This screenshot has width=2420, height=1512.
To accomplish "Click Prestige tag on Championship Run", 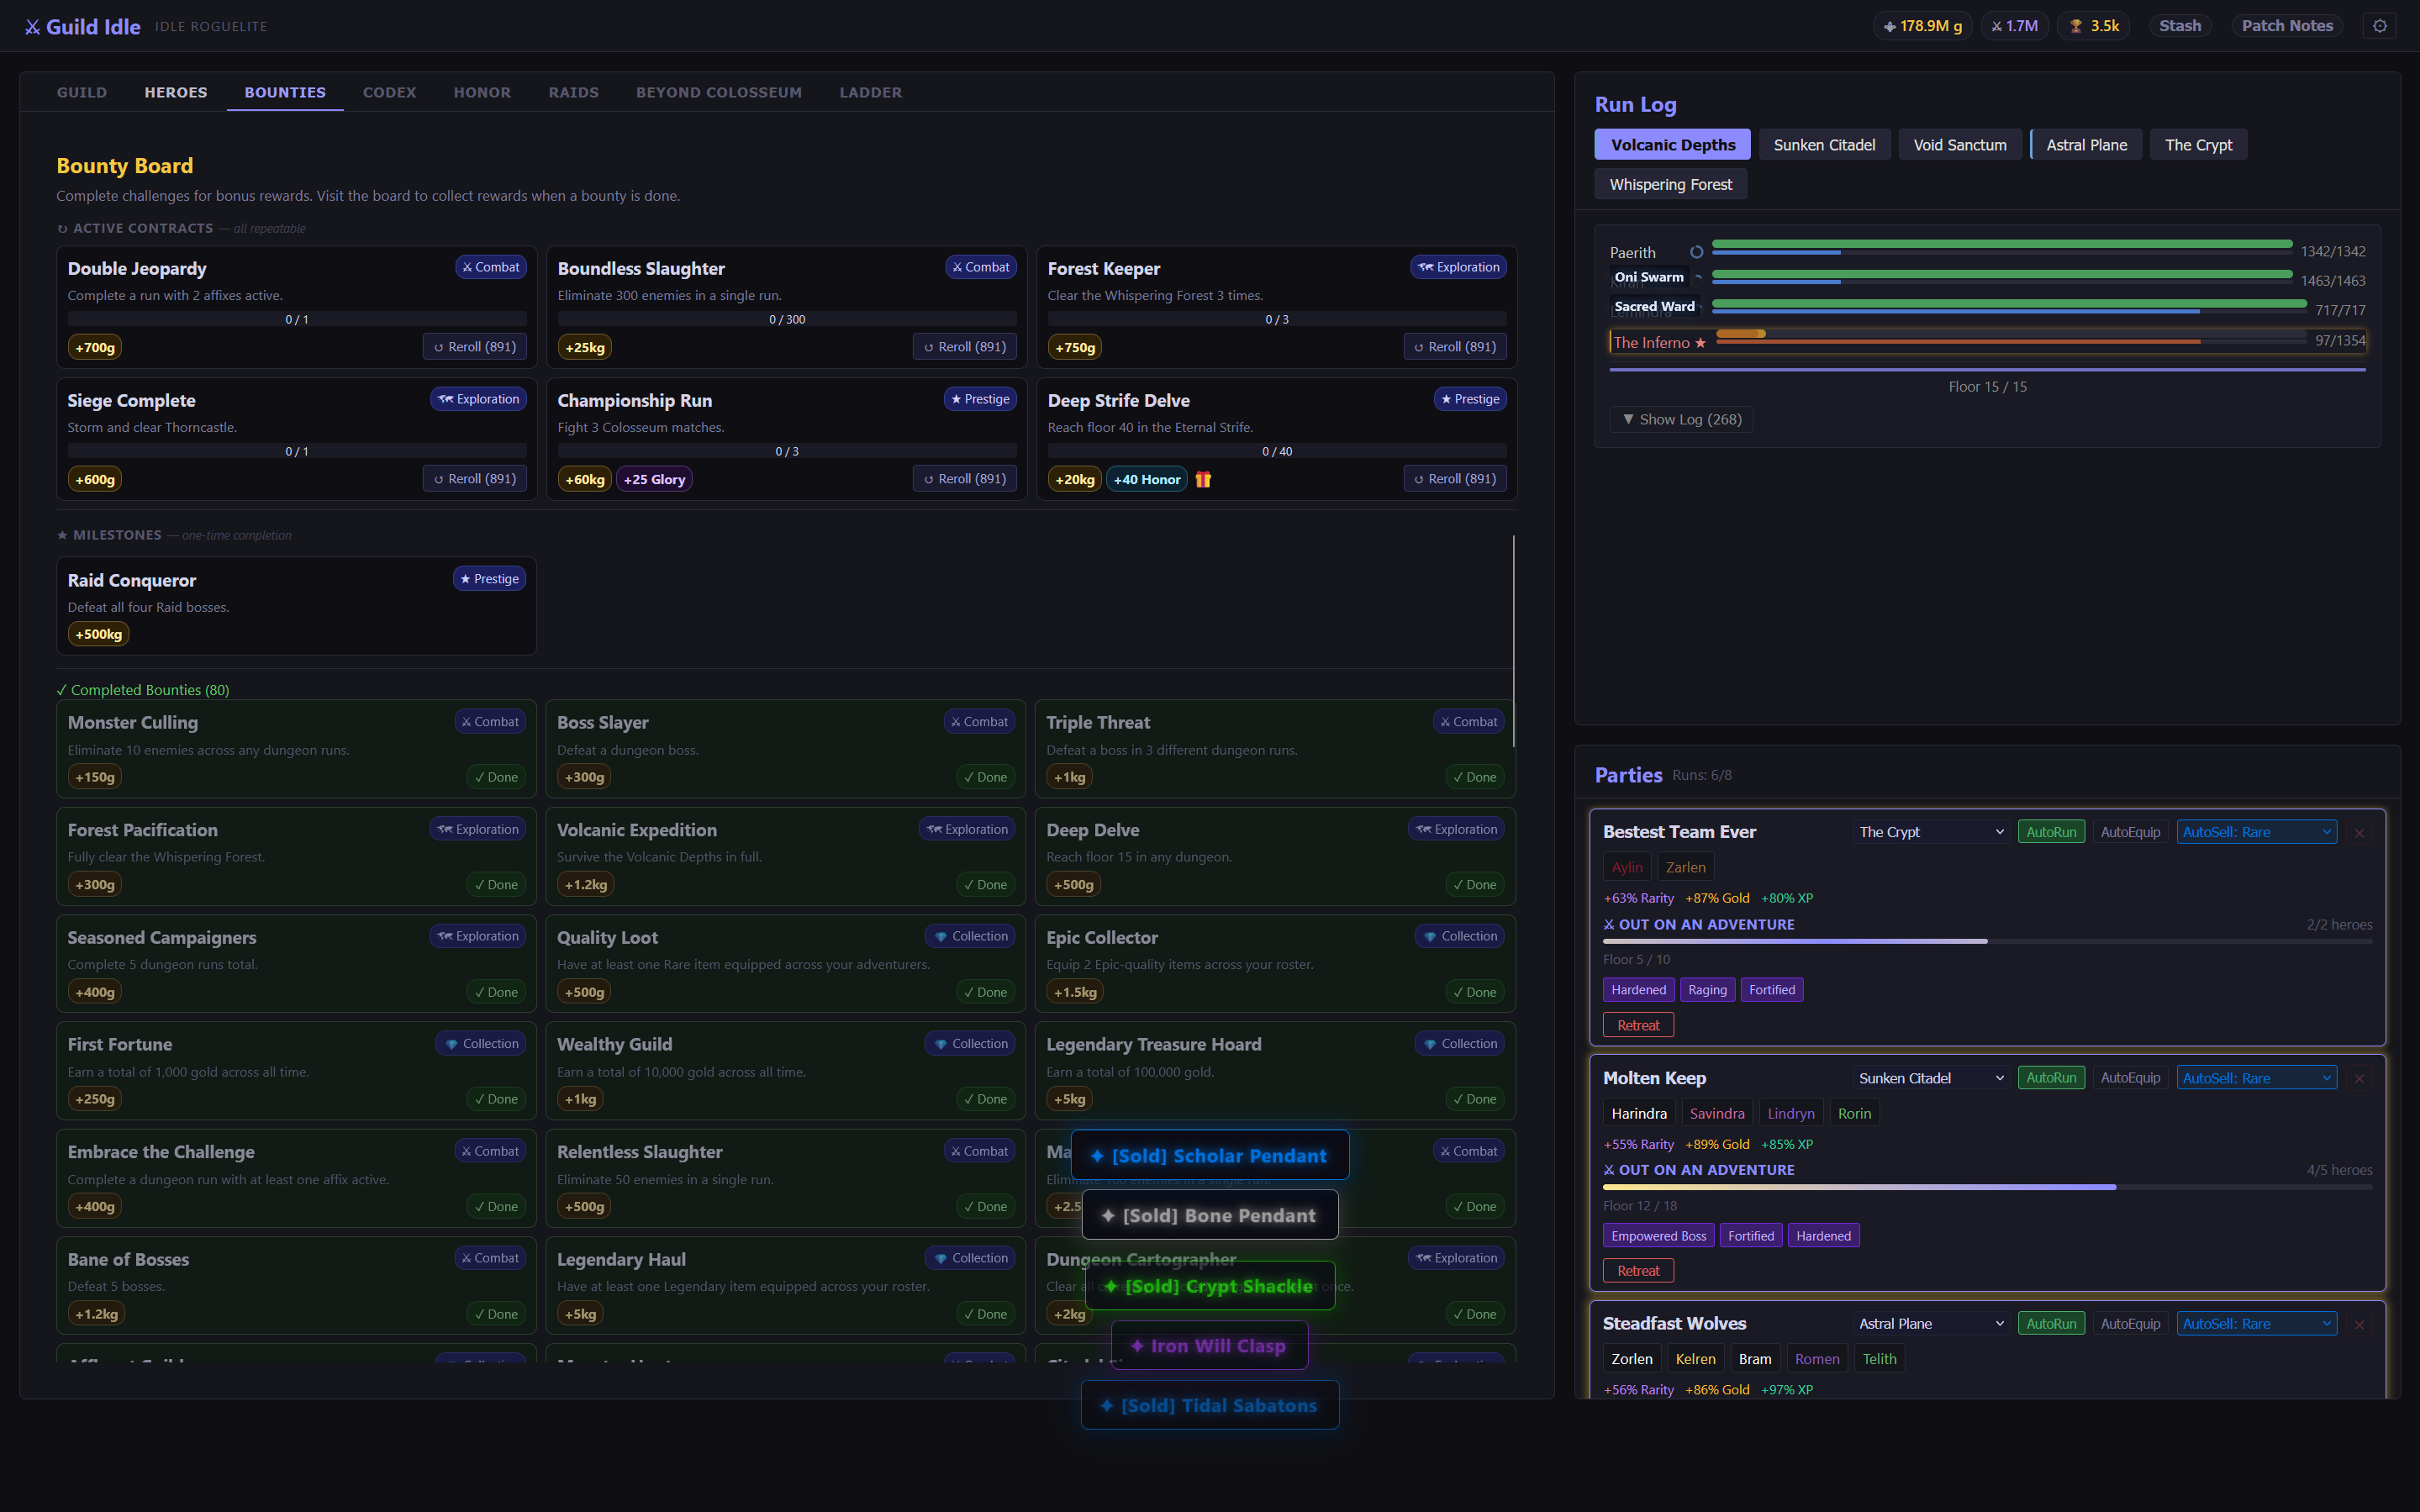I will click(980, 399).
